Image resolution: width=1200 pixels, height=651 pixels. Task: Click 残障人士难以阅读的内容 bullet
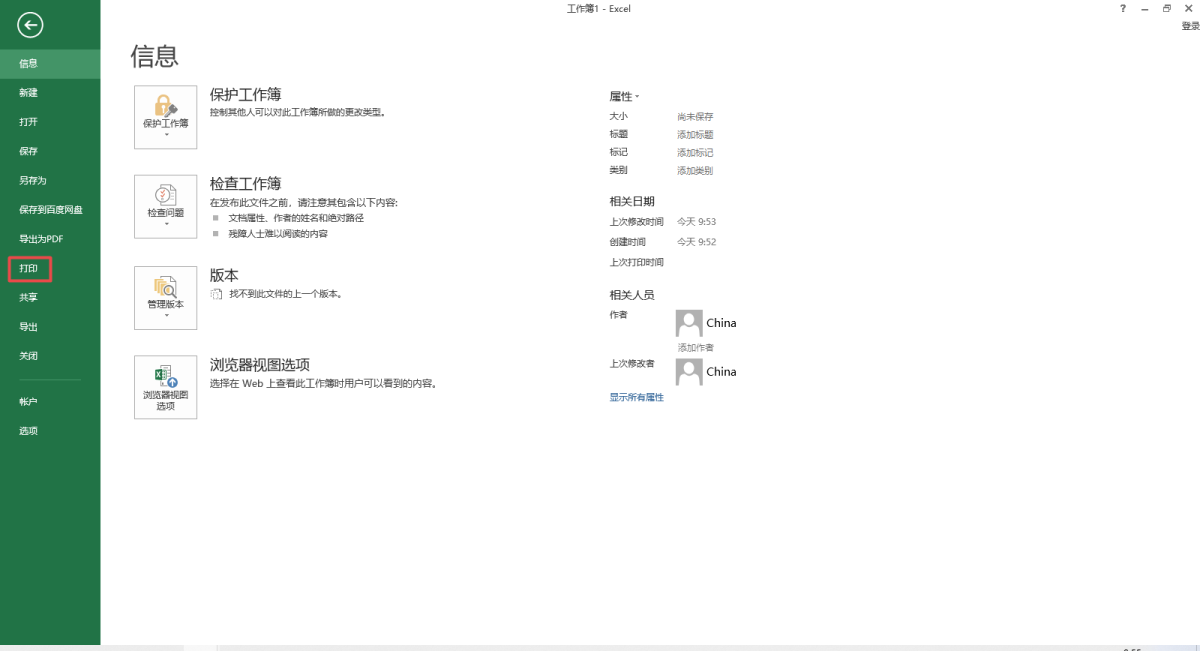click(x=278, y=234)
